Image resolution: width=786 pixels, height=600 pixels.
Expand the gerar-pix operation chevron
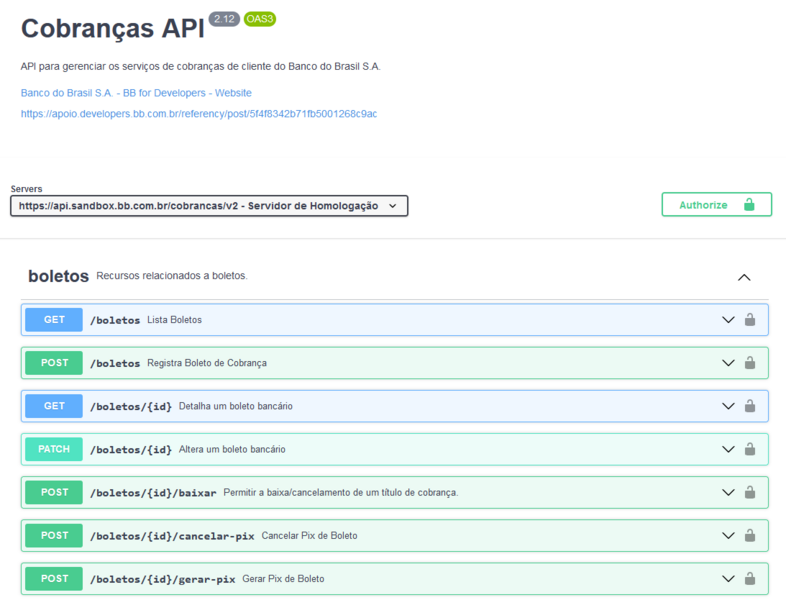[x=728, y=578]
